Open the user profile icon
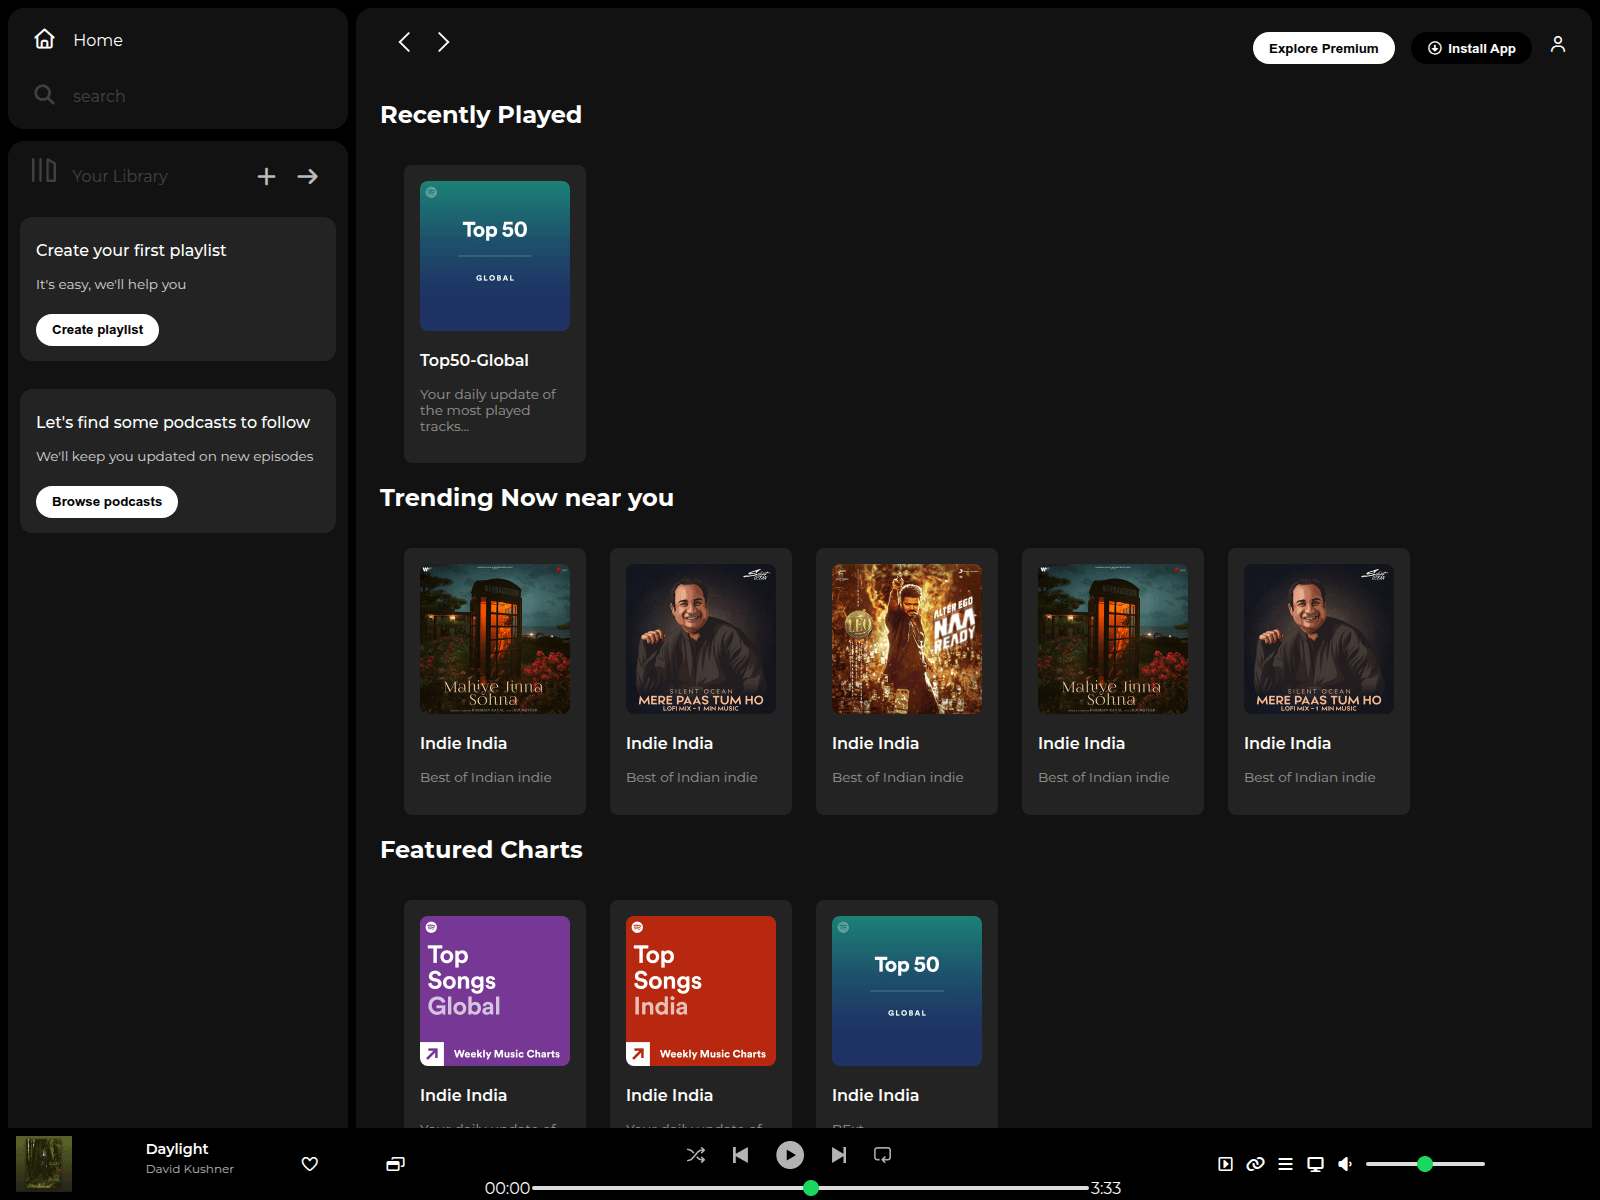This screenshot has height=1200, width=1600. (1558, 44)
